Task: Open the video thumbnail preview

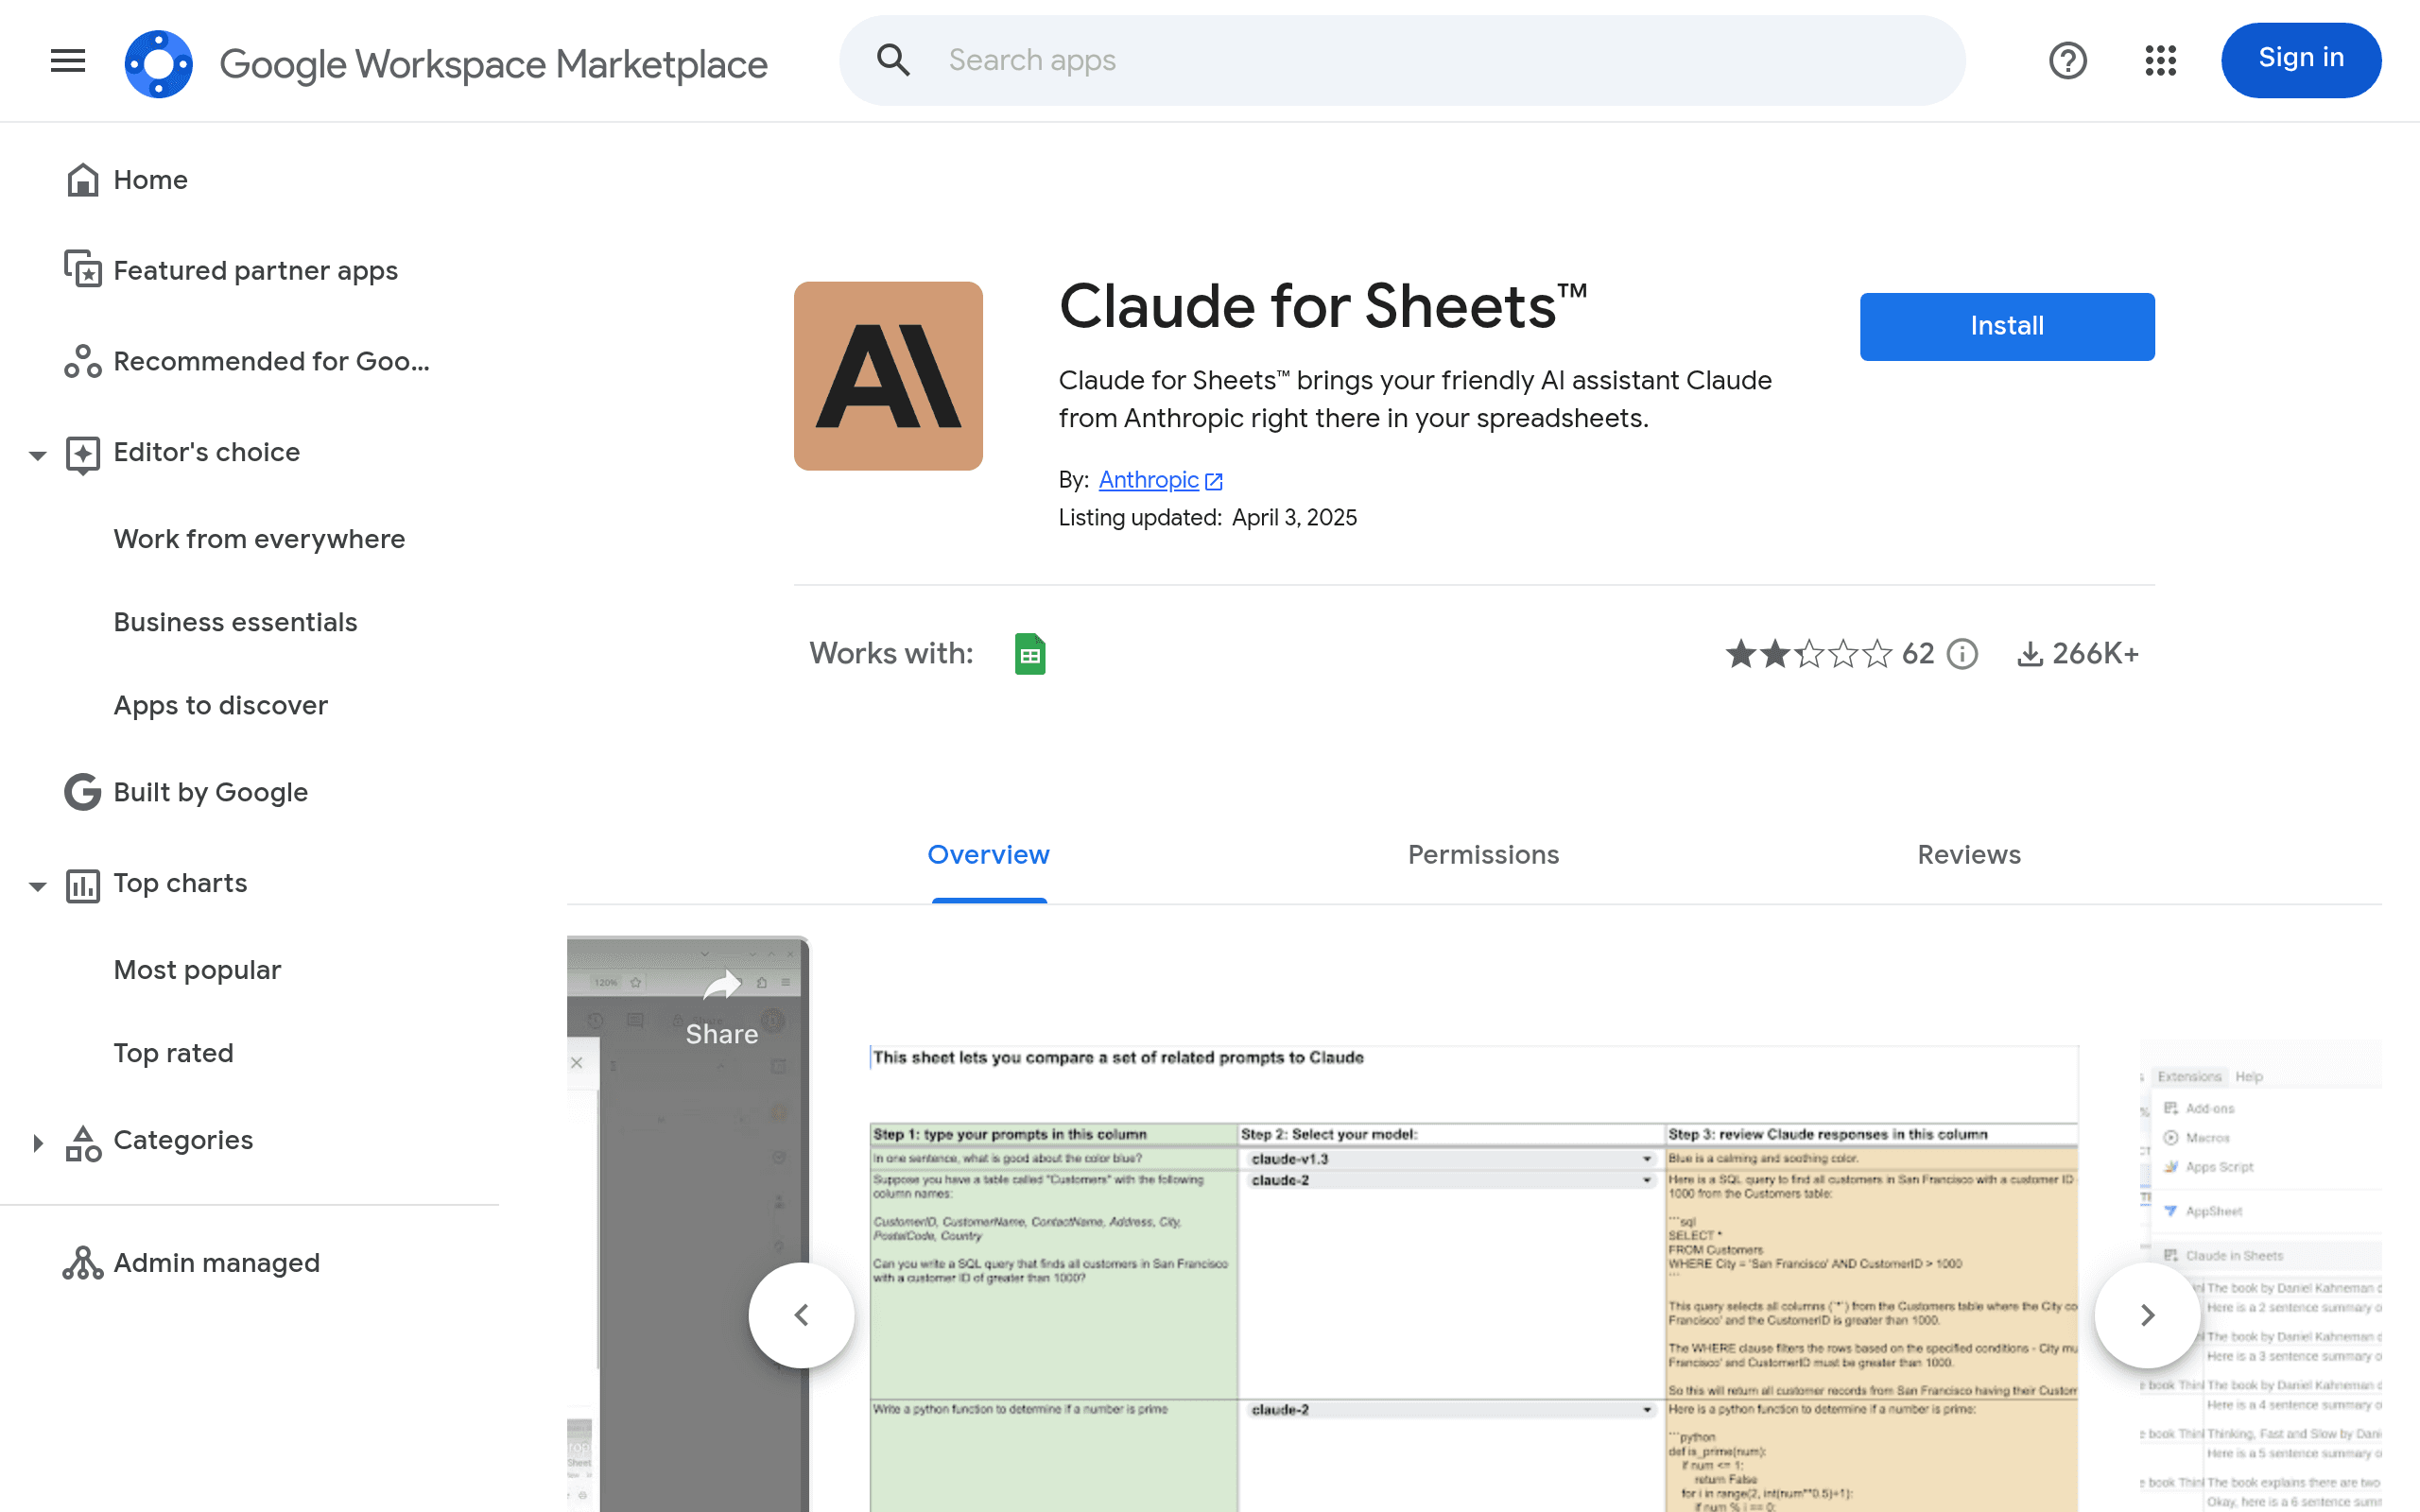Action: tap(688, 1224)
